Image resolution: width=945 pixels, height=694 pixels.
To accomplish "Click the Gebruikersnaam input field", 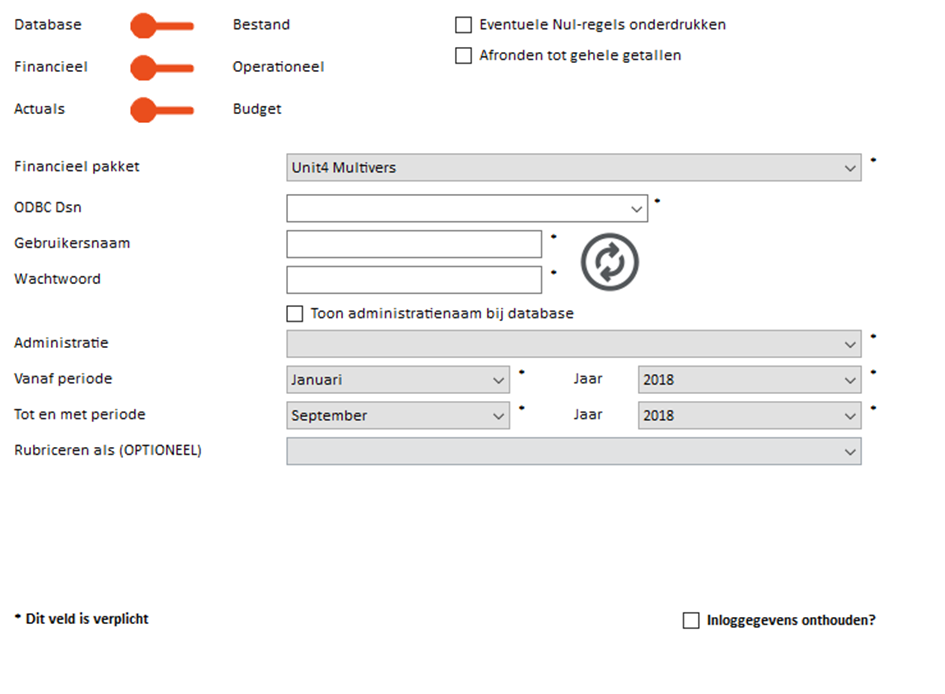I will click(414, 244).
